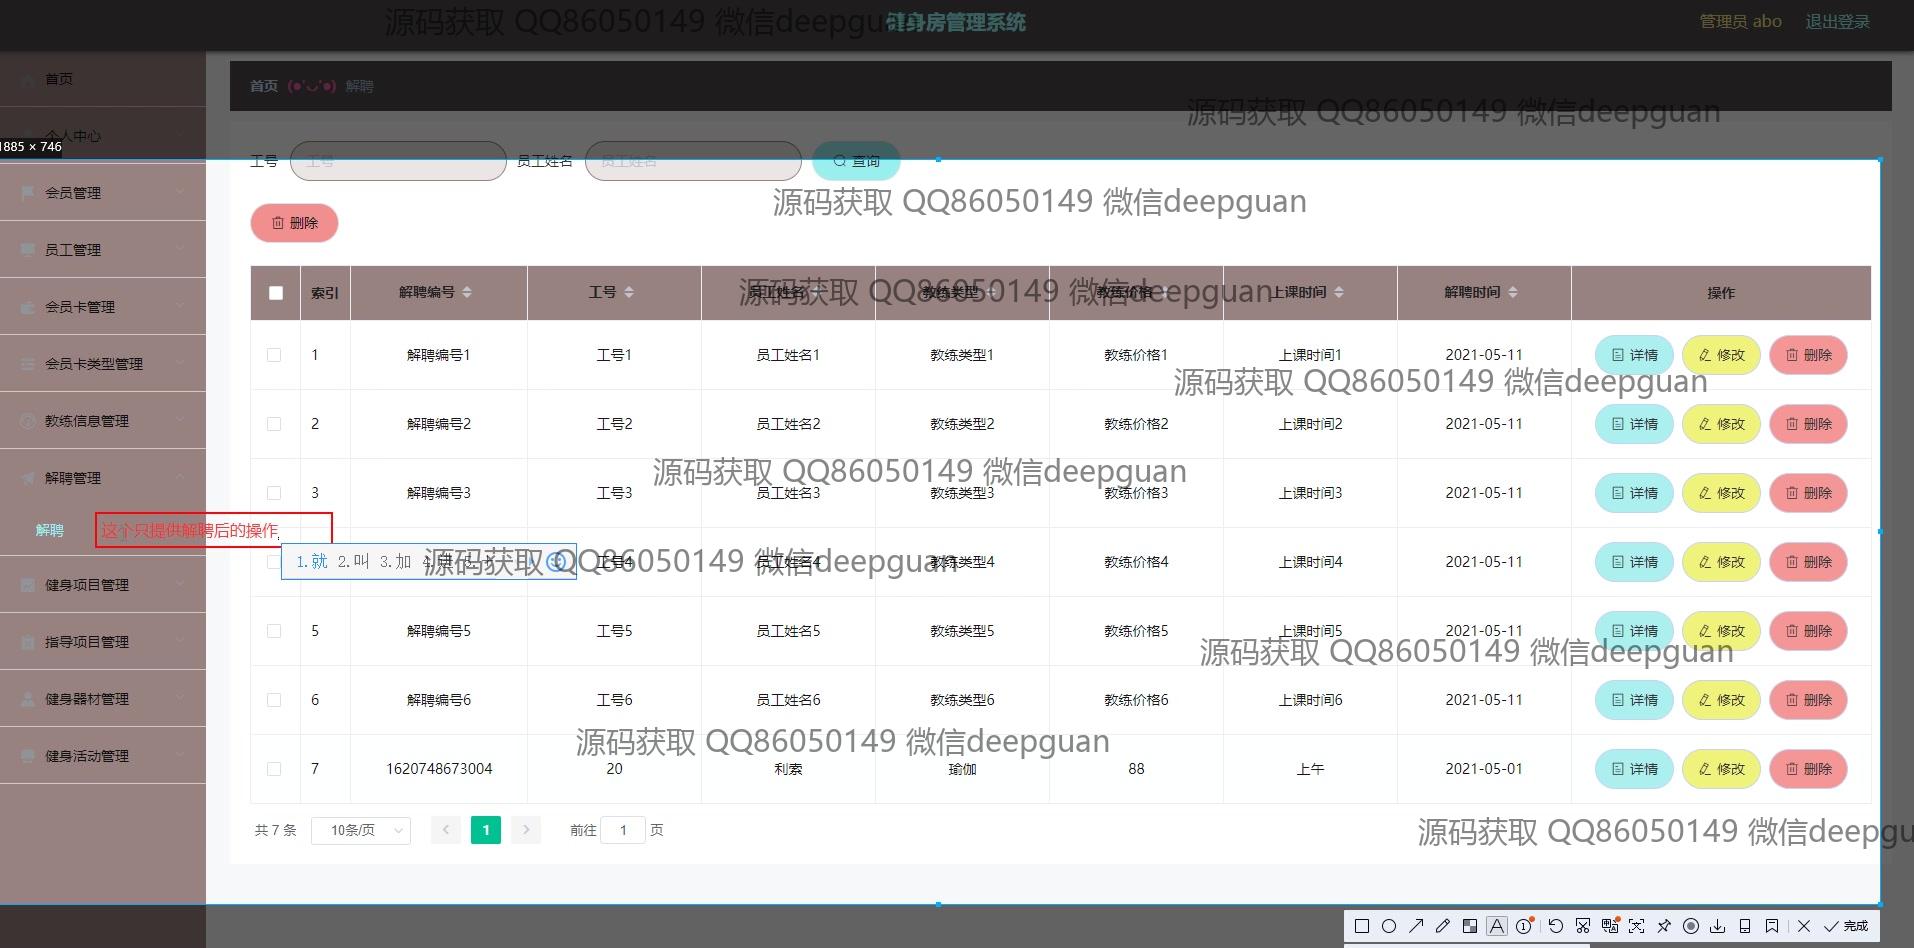The image size is (1914, 948).
Task: Click the download save icon
Action: (1718, 926)
